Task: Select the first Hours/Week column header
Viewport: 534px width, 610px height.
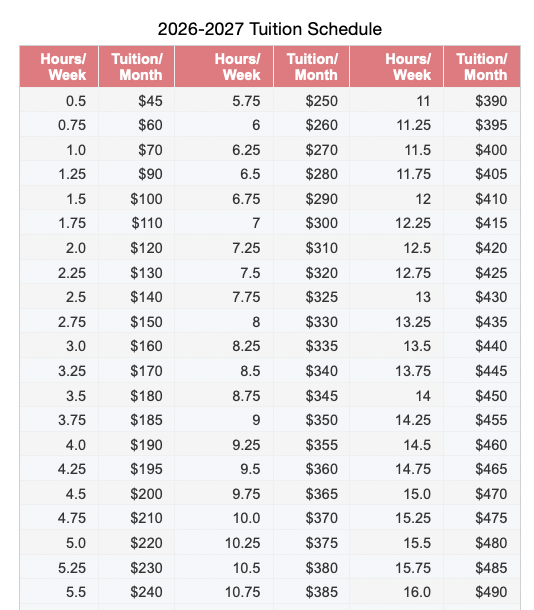Action: 59,67
